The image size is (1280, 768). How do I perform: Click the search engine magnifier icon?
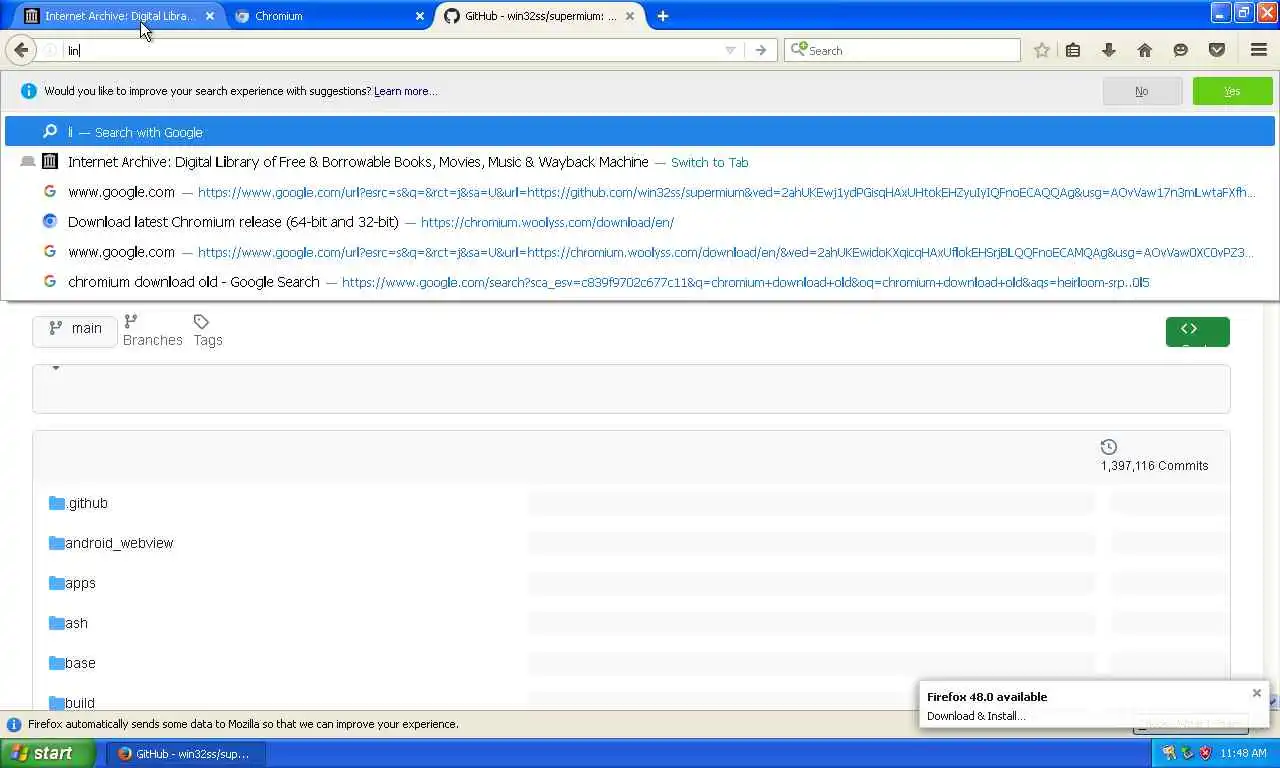798,50
